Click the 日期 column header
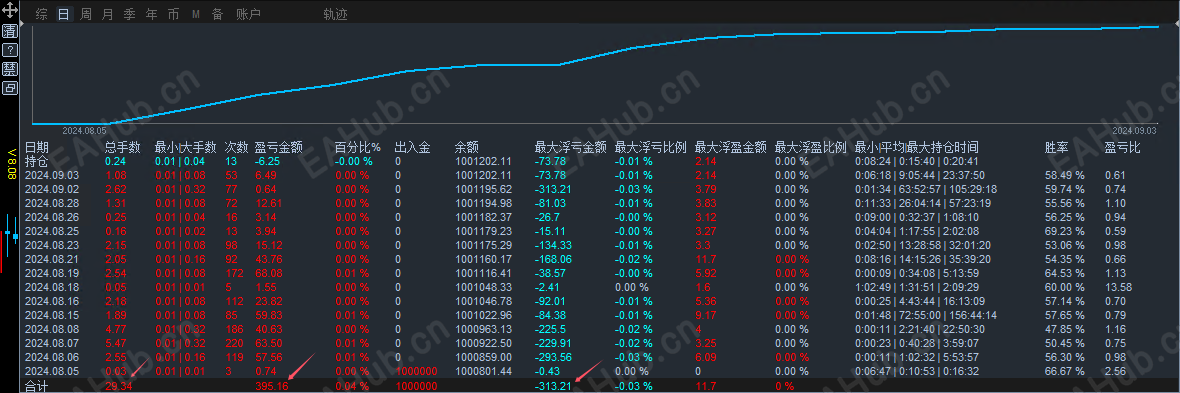The height and width of the screenshot is (393, 1180). coord(37,148)
